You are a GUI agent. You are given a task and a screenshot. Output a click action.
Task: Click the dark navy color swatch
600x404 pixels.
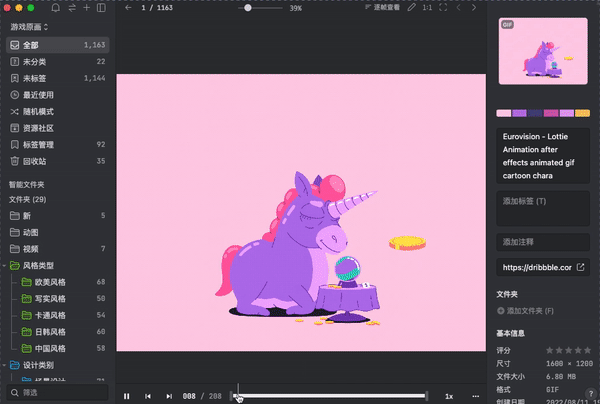535,113
